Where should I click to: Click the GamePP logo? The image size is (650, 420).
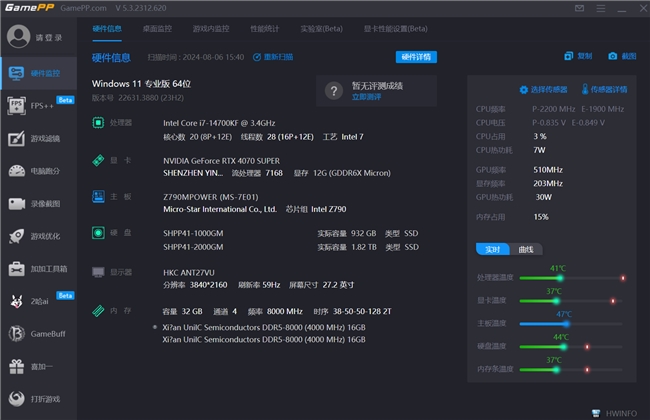point(29,7)
